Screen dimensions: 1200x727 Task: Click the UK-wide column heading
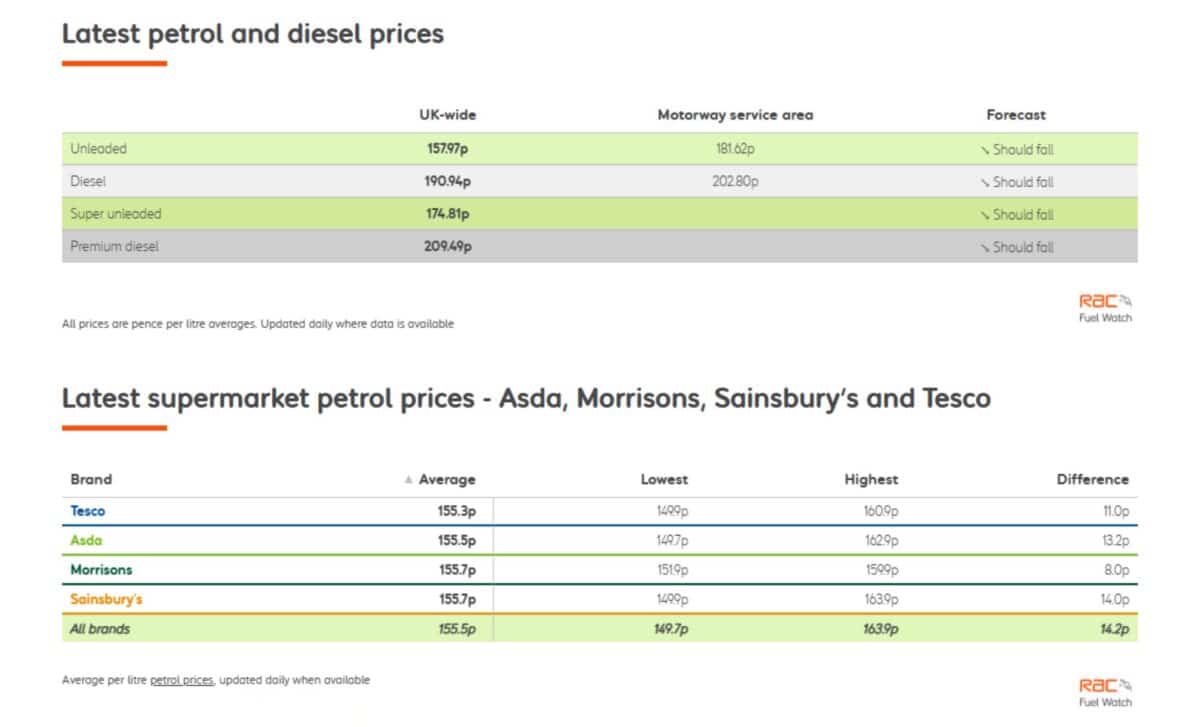447,115
